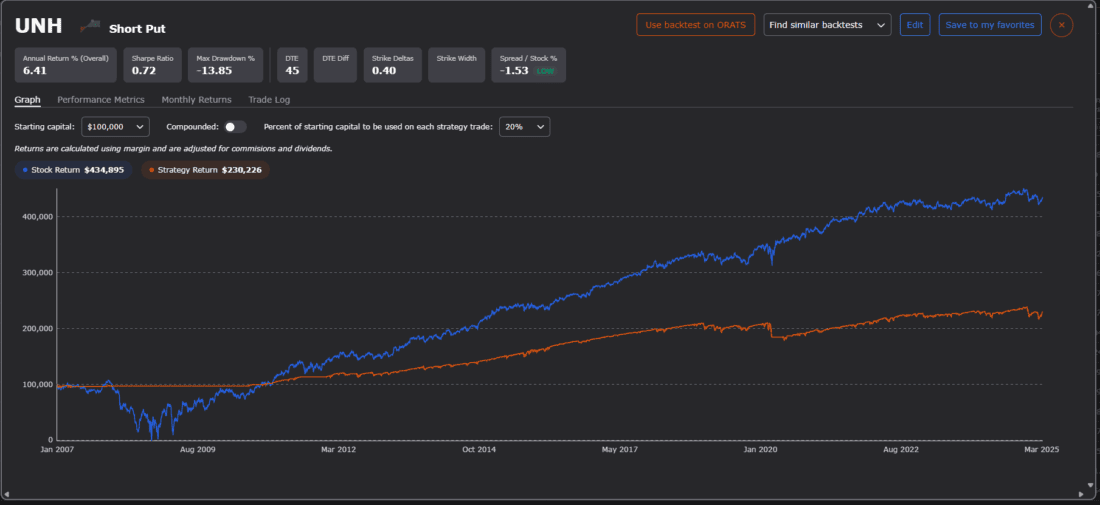Viewport: 1100px width, 505px height.
Task: Click the Short Put strategy name
Action: point(138,29)
